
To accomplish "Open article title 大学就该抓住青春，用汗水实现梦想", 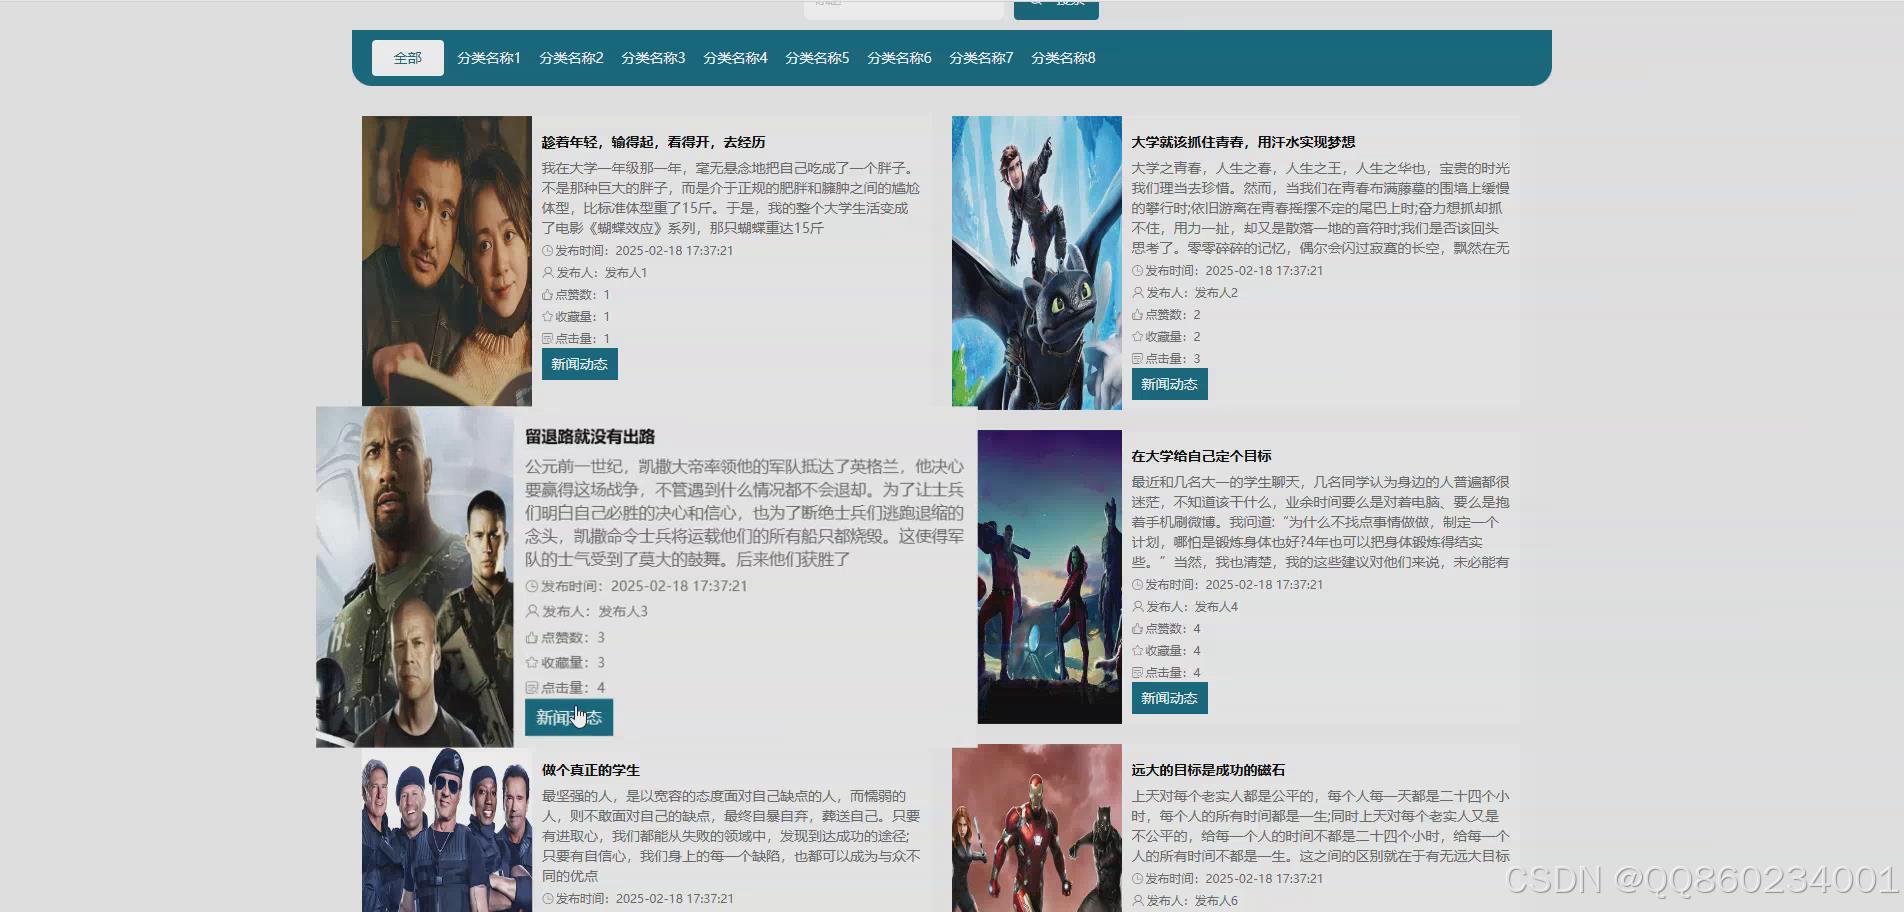I will click(x=1243, y=142).
